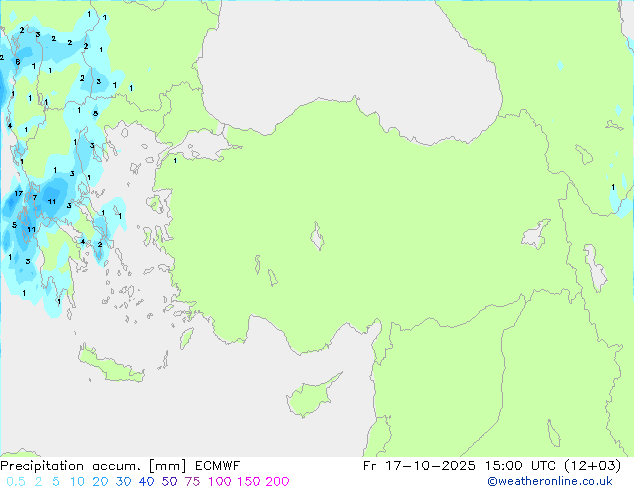Click the time '15:00' in the caption
Image resolution: width=634 pixels, height=490 pixels.
click(503, 466)
